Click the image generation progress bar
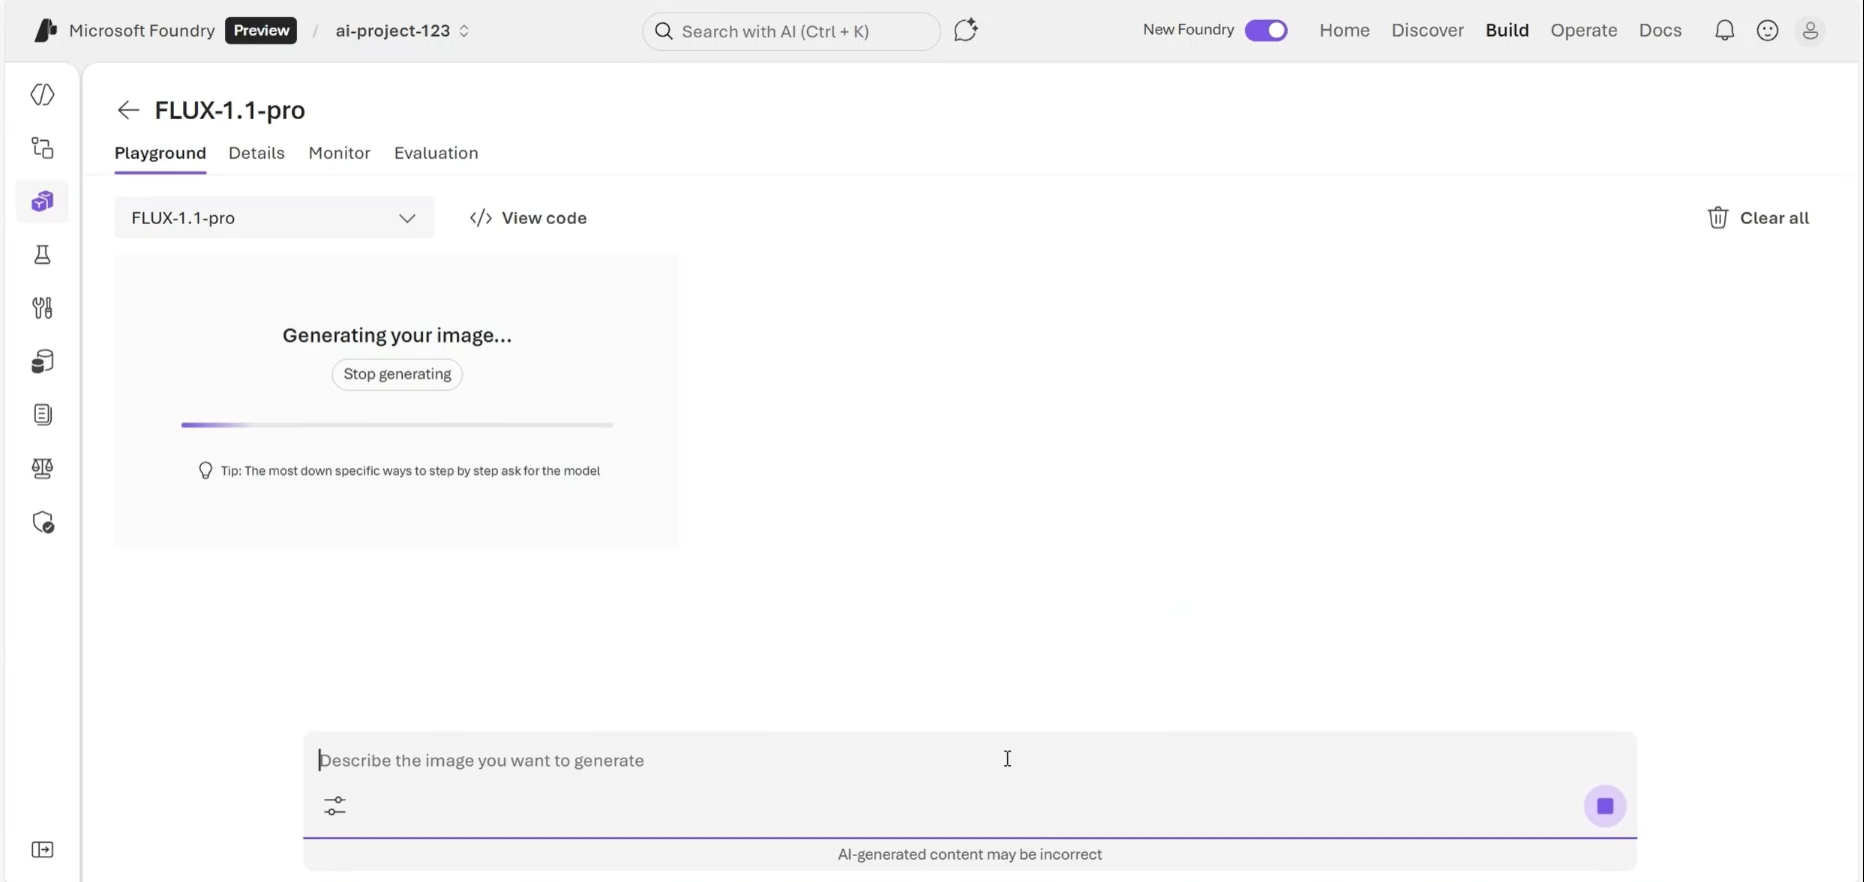 point(397,425)
